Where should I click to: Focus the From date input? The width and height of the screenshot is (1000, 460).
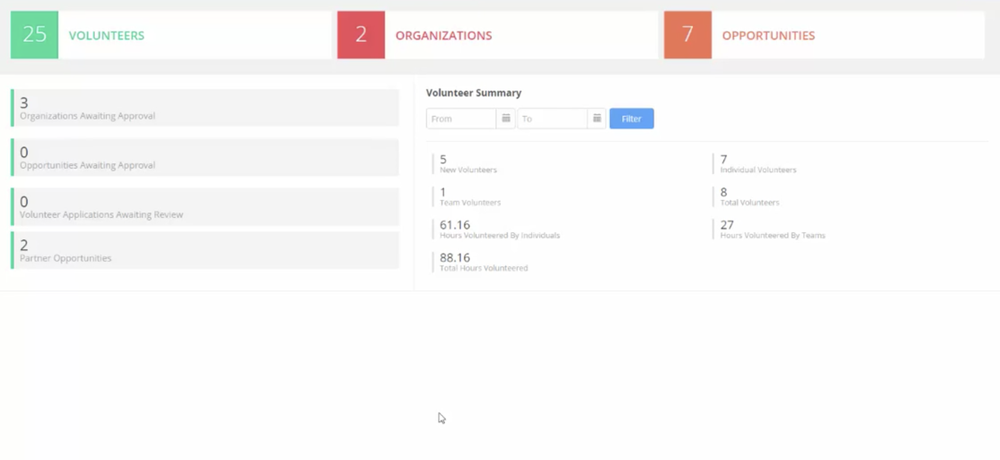pyautogui.click(x=461, y=119)
